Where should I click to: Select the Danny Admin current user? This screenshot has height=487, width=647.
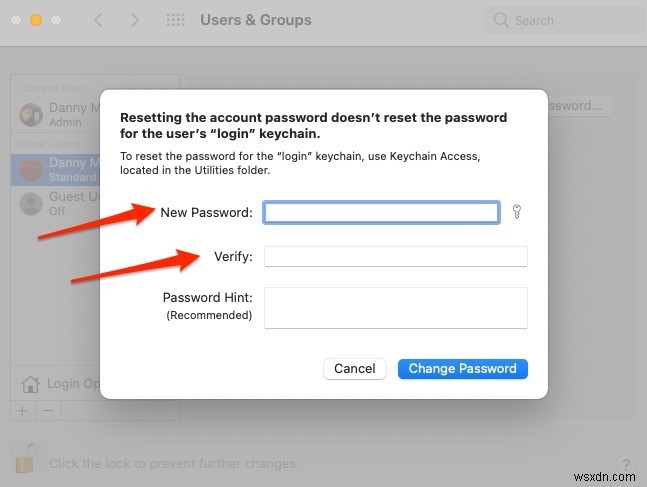(x=59, y=114)
